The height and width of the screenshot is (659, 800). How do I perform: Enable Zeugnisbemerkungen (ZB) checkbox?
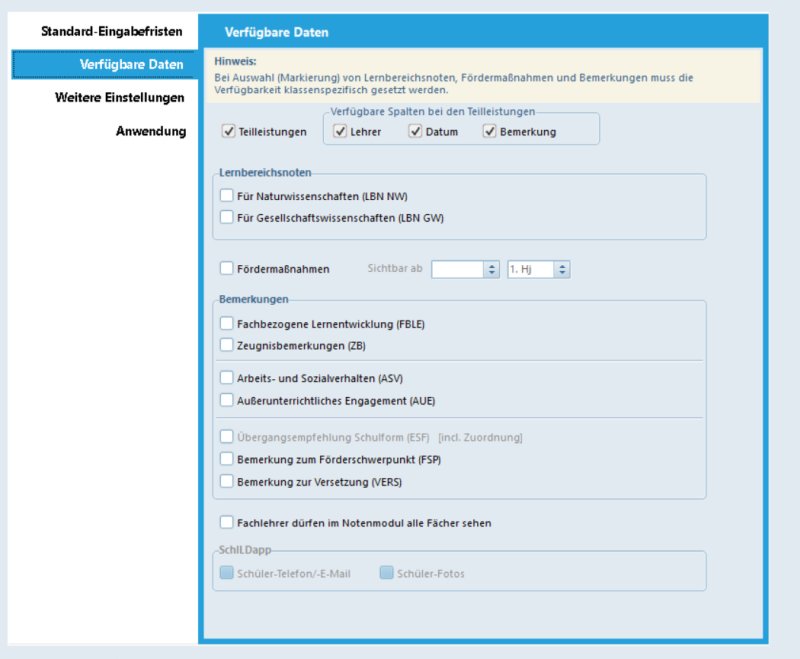pyautogui.click(x=227, y=345)
